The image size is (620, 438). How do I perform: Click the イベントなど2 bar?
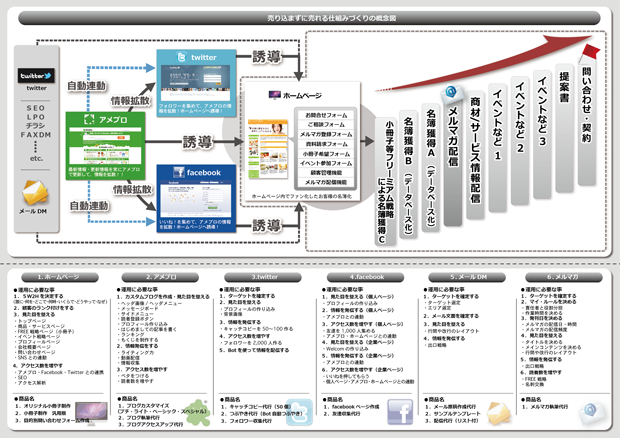pos(520,141)
